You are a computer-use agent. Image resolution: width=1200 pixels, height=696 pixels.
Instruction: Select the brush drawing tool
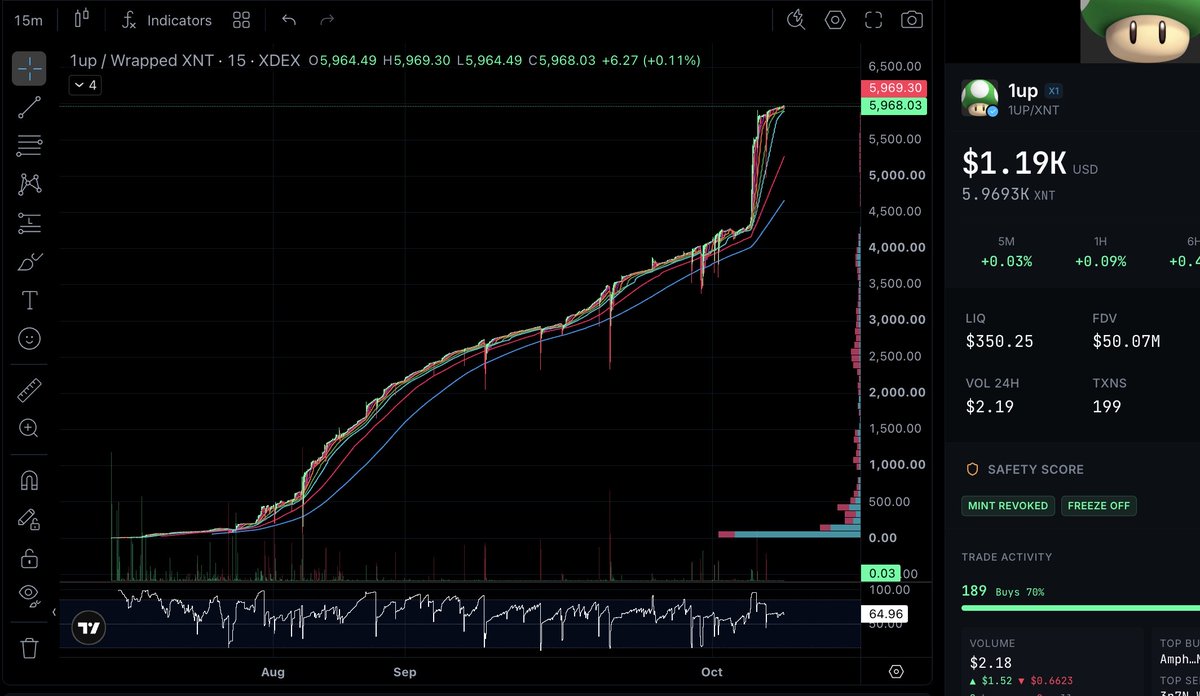click(29, 262)
